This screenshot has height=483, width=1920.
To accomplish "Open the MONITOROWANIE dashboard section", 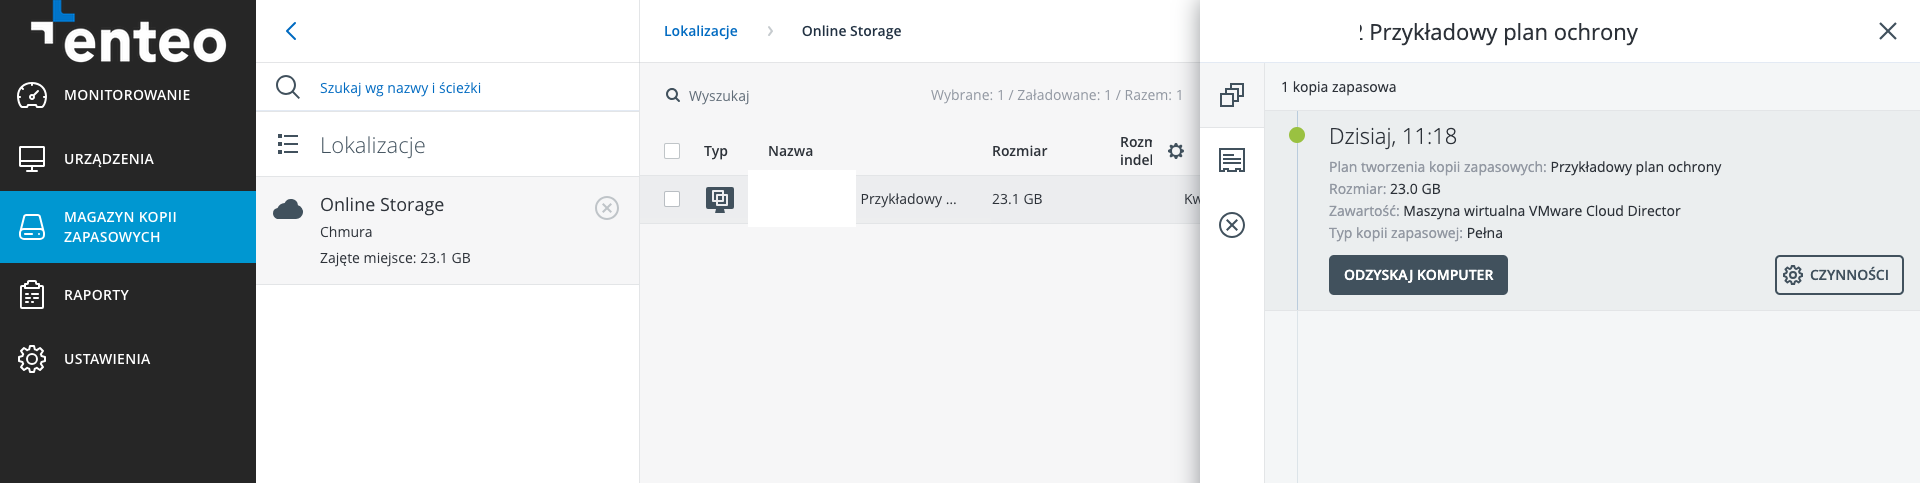I will pyautogui.click(x=127, y=95).
